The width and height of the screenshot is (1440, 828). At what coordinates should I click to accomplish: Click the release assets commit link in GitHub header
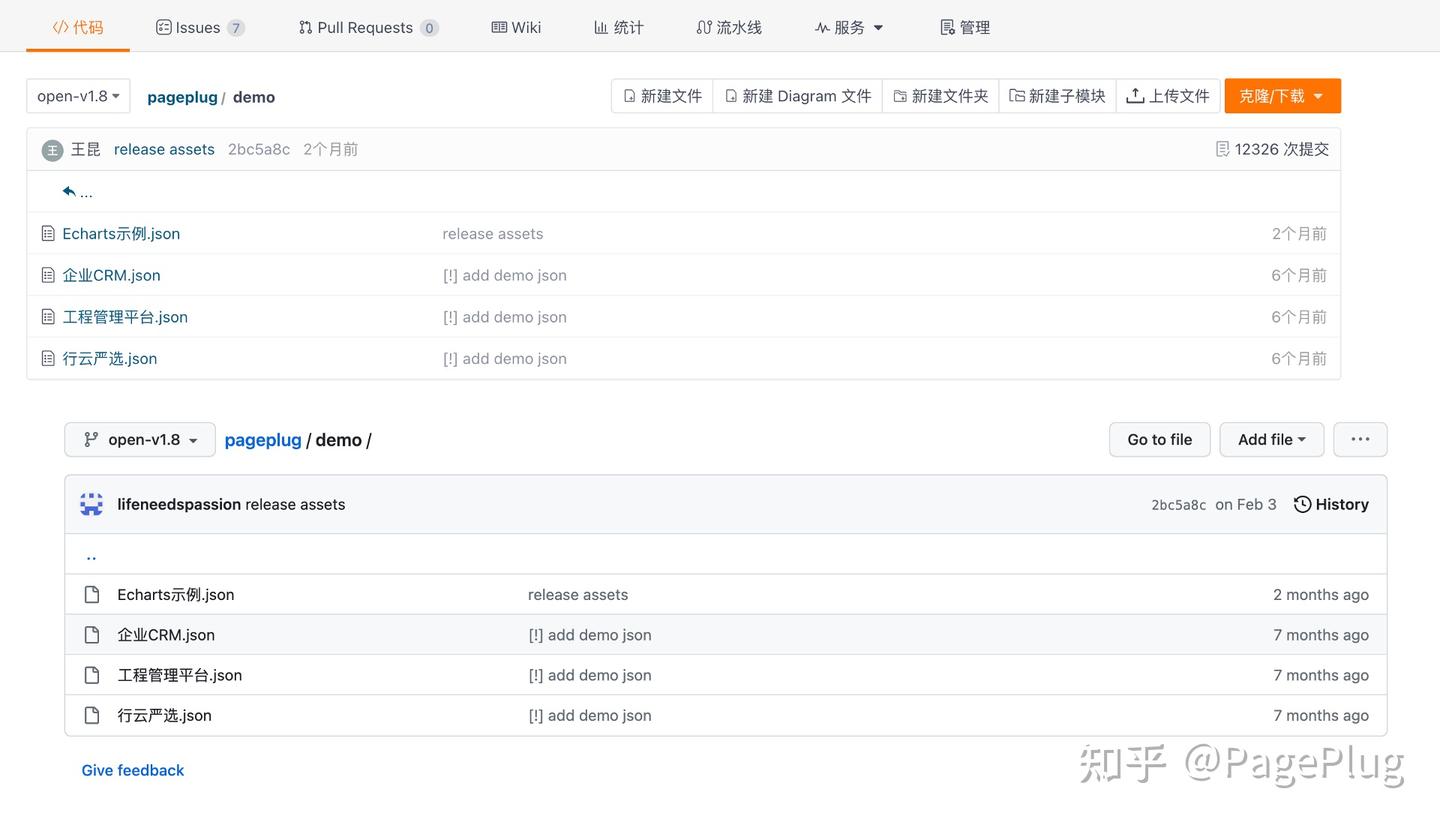(295, 504)
